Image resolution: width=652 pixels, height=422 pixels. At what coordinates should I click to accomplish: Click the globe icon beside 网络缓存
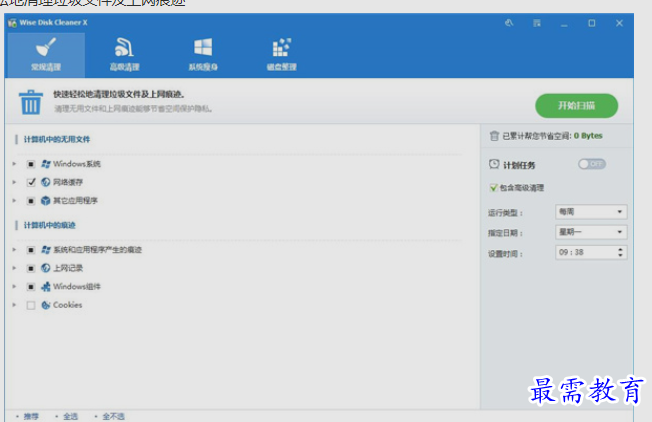coord(46,182)
